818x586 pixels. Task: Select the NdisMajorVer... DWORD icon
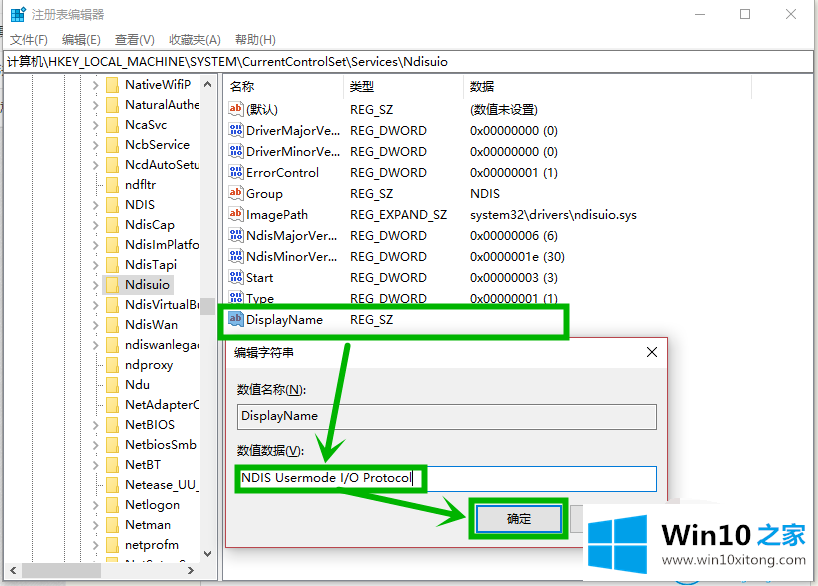coord(236,235)
